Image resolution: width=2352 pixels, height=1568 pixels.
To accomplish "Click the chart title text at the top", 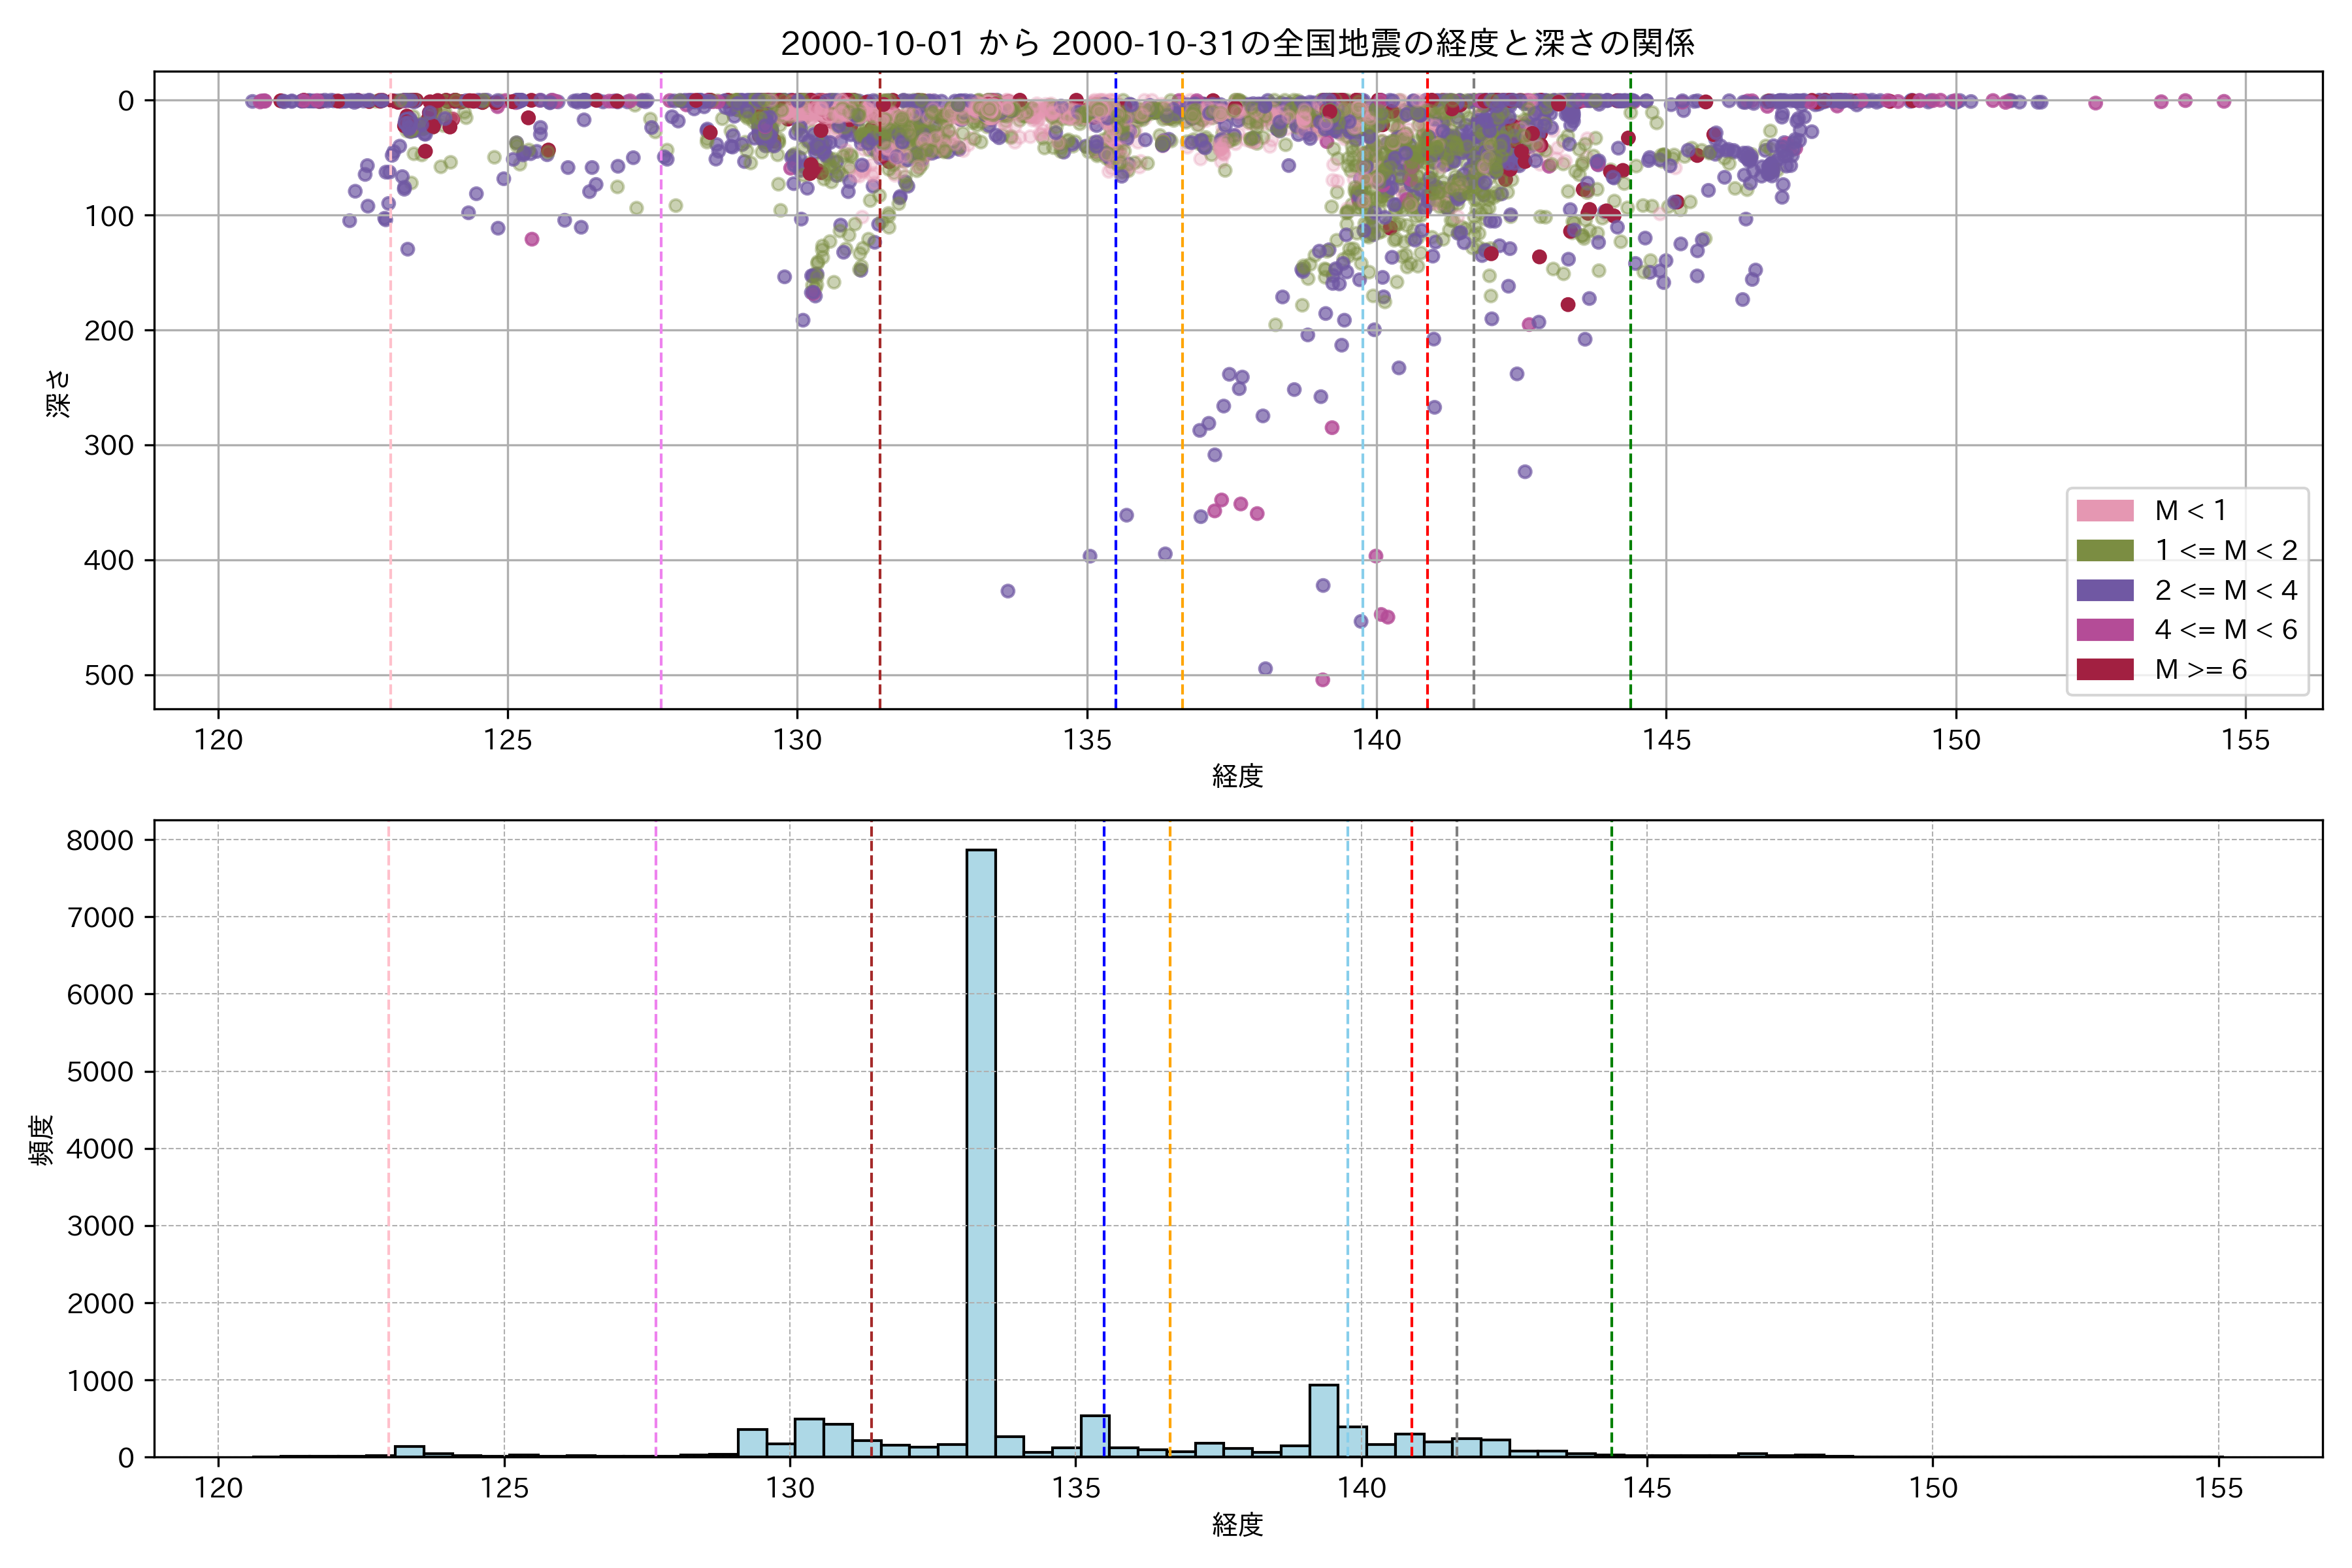I will click(1237, 43).
